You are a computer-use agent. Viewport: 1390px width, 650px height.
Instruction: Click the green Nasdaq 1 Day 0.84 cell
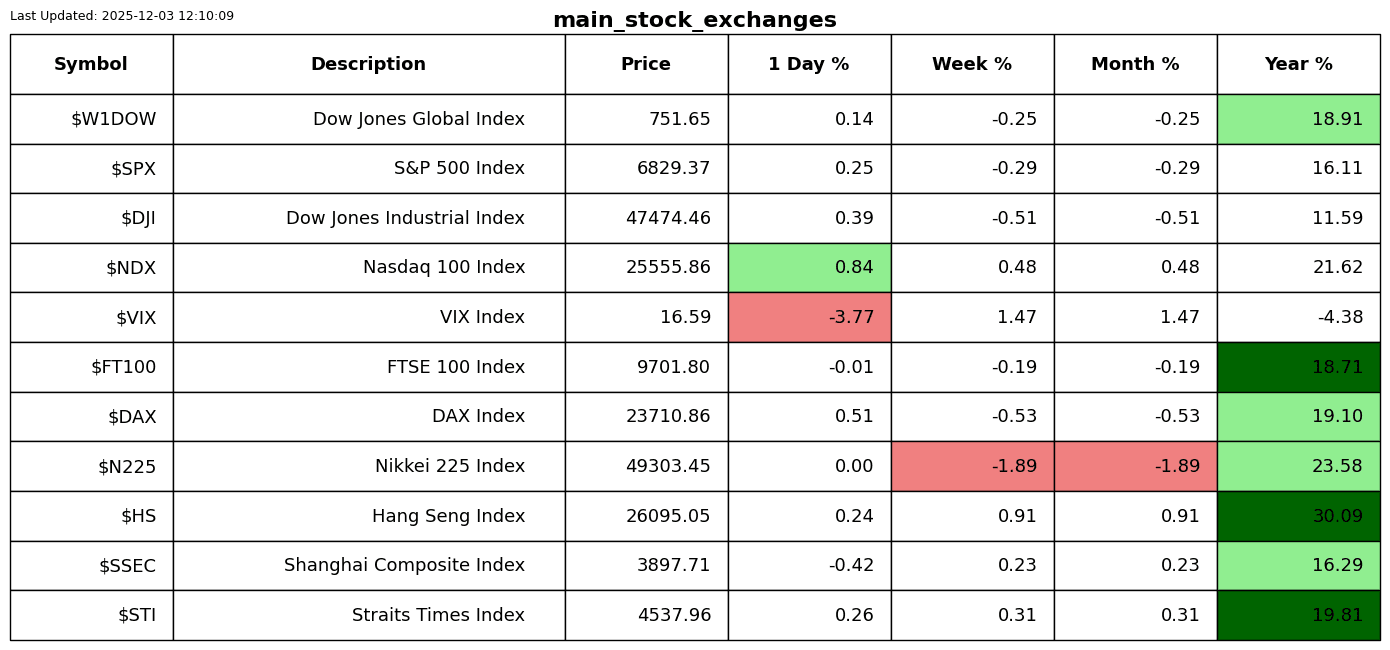tap(809, 268)
